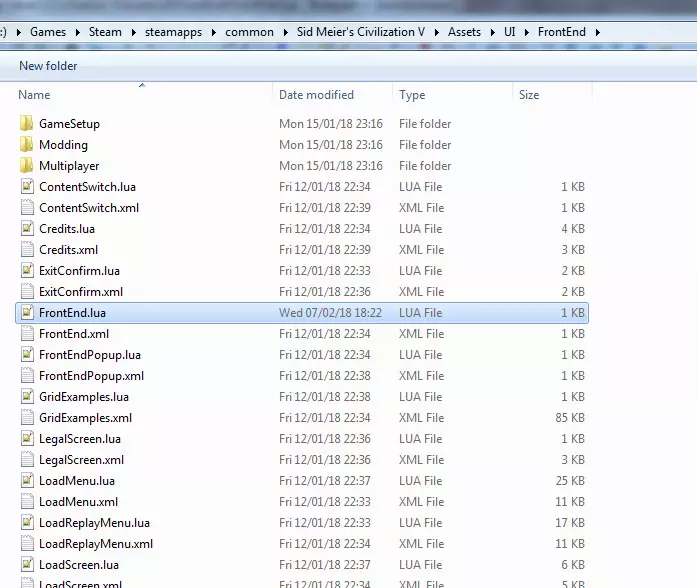The width and height of the screenshot is (697, 588).
Task: Click the 85 KB size cell
Action: point(569,418)
